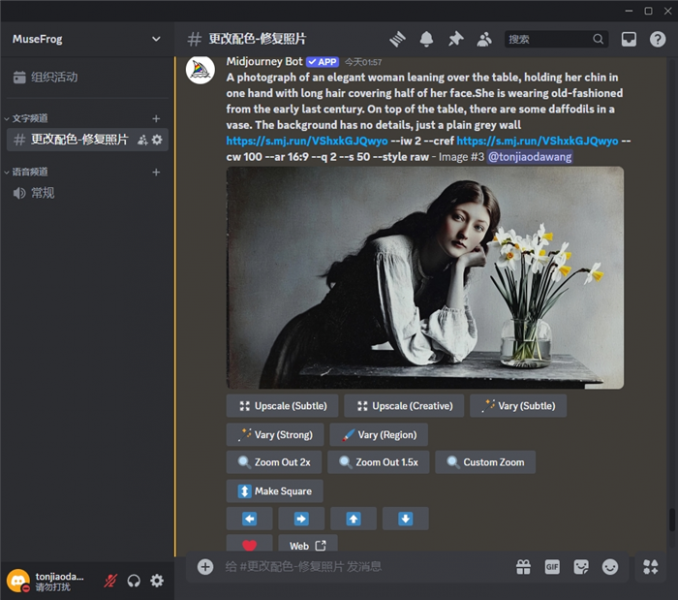Click the 今天01:57 message timestamp
This screenshot has height=600, width=678.
(x=363, y=62)
